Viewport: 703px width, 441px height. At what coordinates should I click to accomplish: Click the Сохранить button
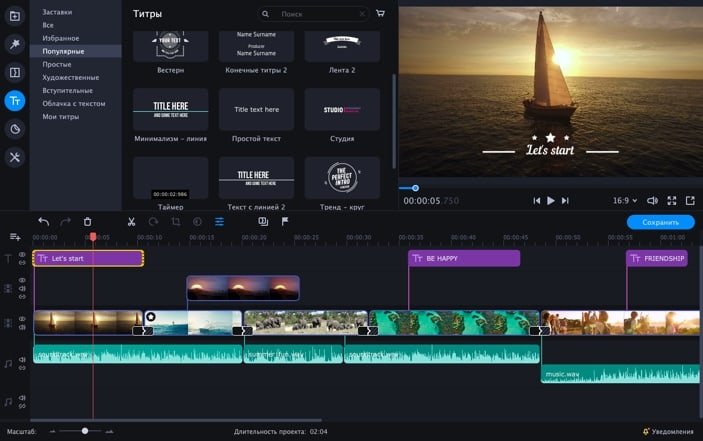point(660,222)
